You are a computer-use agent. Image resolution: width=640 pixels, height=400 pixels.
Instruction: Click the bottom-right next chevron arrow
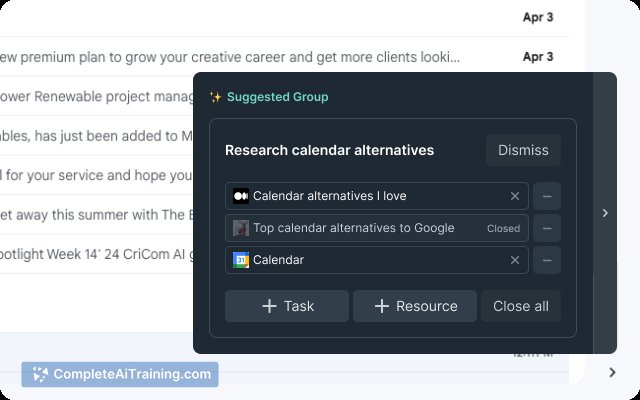point(612,372)
